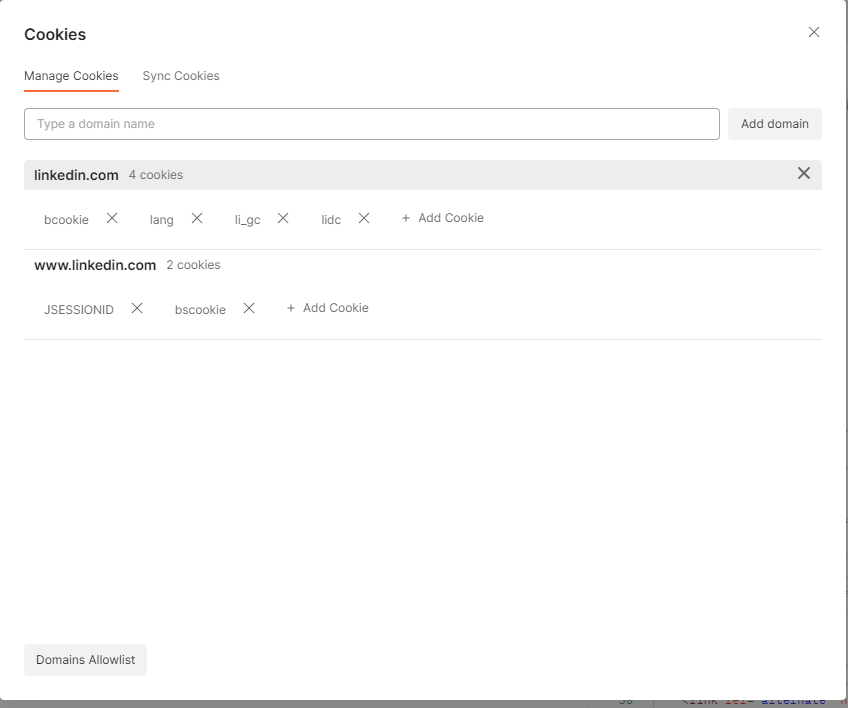848x708 pixels.
Task: Click the '4 cookies' count label
Action: (x=156, y=175)
